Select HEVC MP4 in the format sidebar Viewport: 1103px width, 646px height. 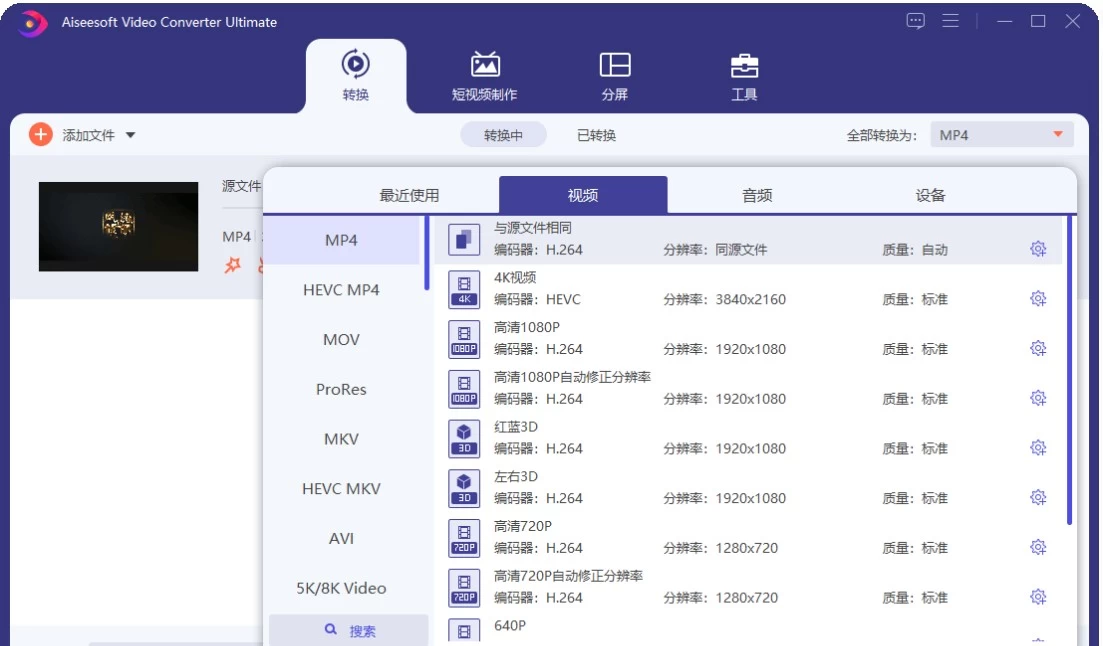pos(341,290)
